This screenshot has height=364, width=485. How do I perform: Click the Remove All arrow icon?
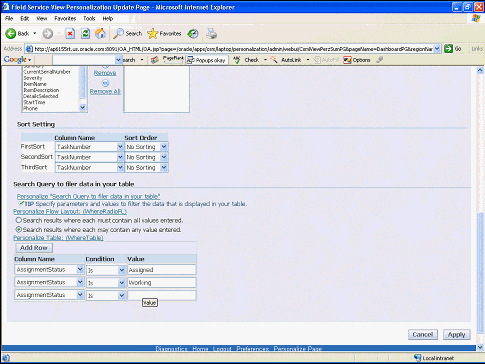tap(105, 83)
